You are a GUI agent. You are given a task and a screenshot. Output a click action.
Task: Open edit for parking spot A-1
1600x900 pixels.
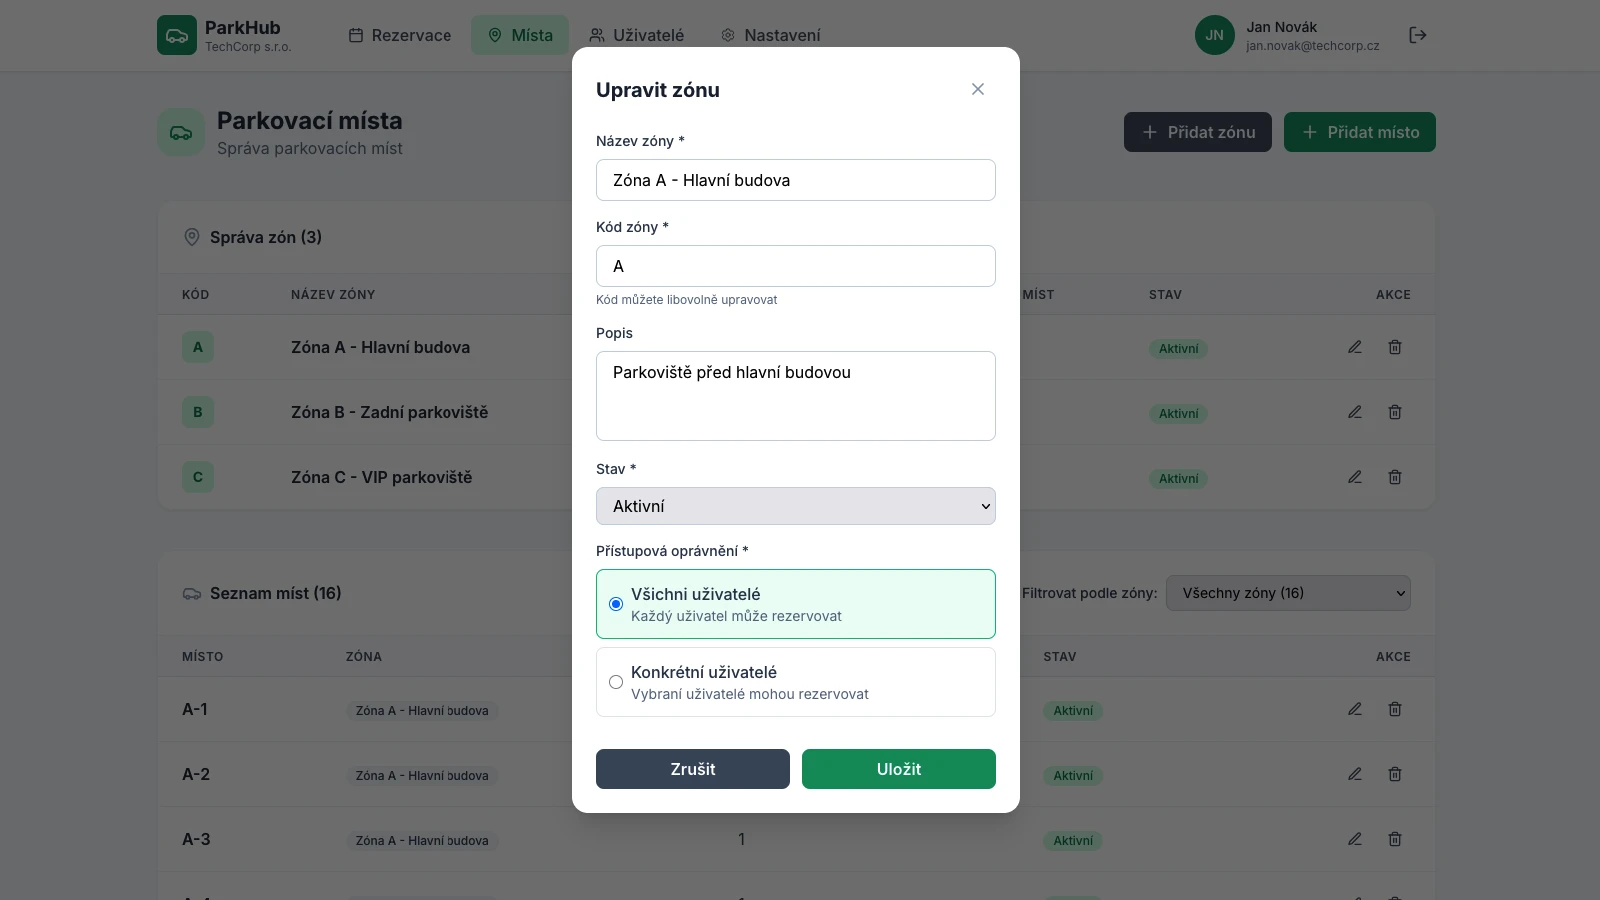(1355, 709)
